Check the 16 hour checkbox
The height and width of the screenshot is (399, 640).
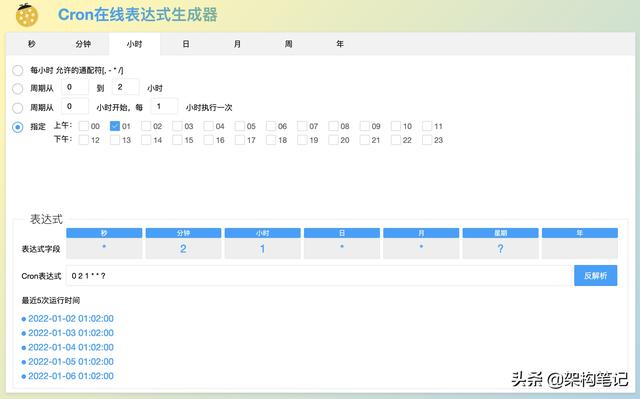click(209, 140)
